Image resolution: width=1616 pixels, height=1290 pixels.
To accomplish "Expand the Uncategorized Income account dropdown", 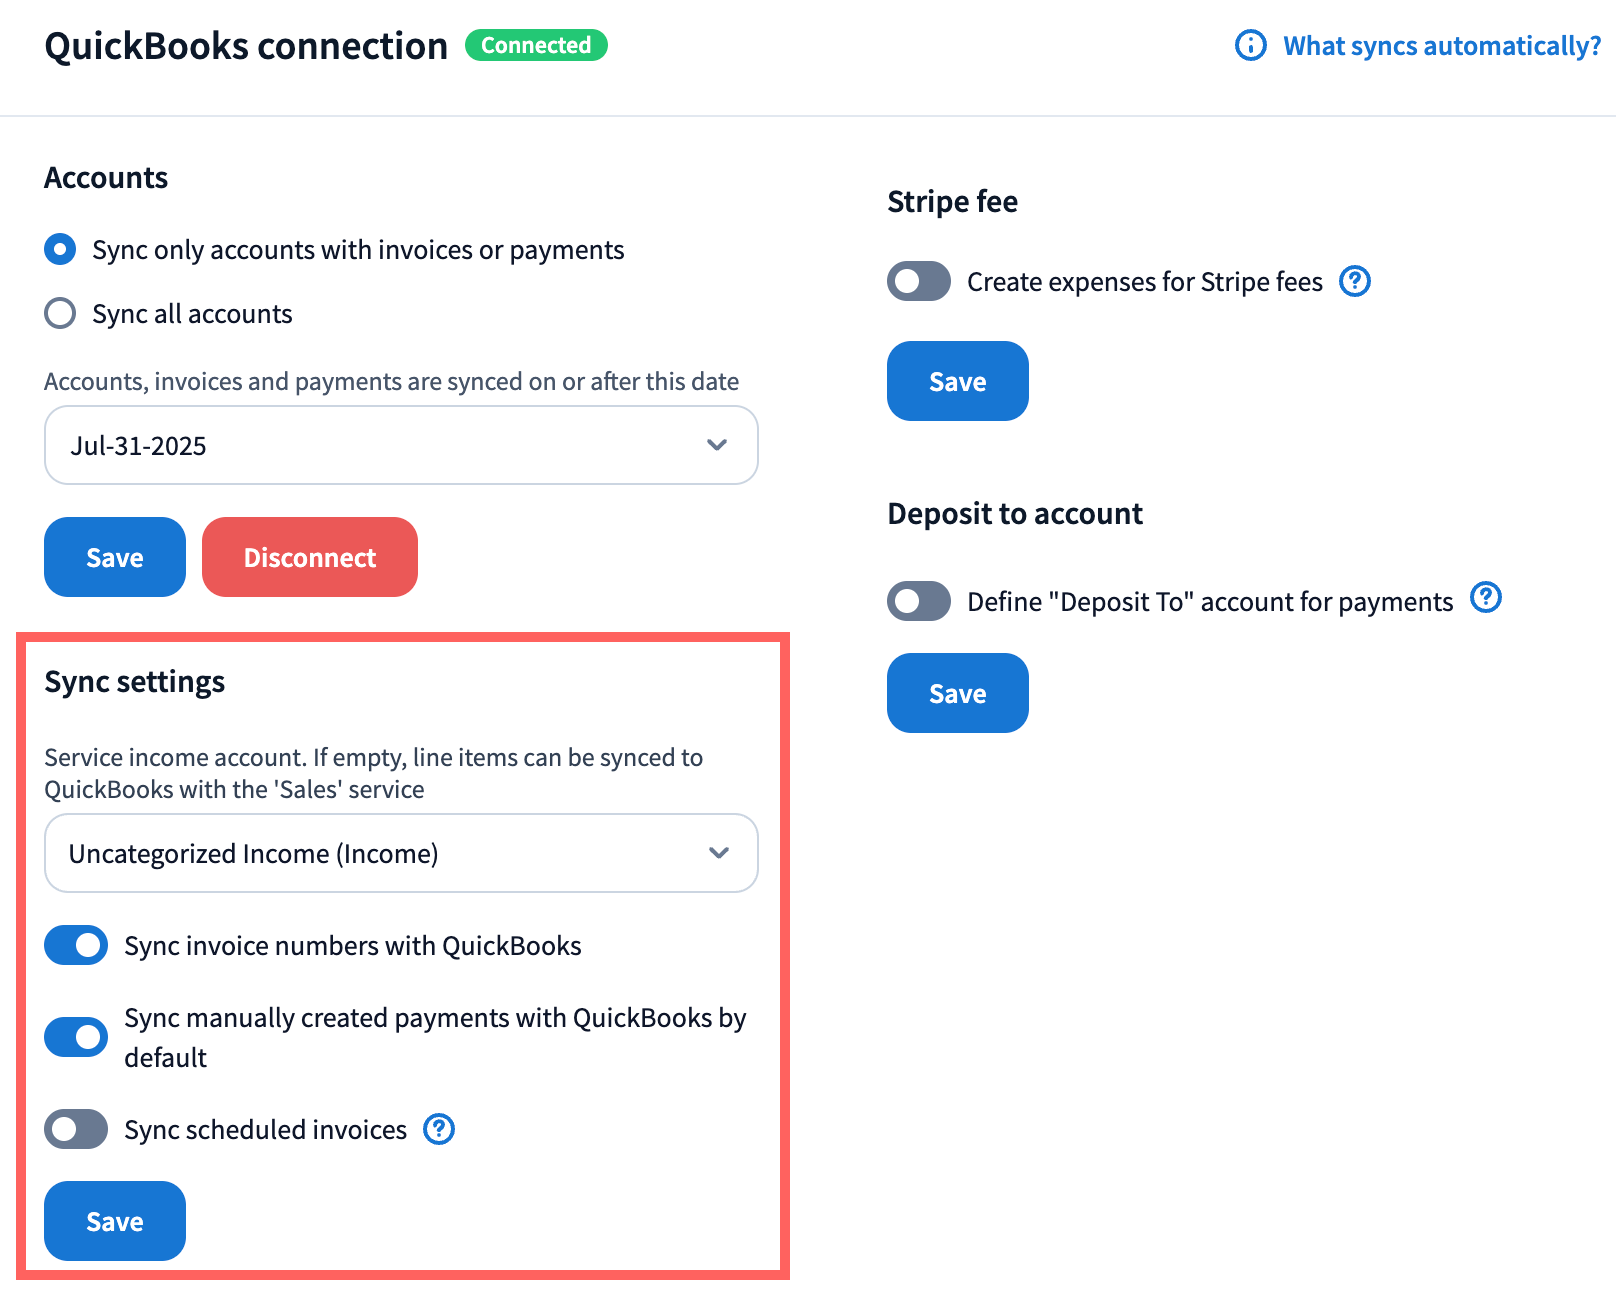I will (400, 853).
